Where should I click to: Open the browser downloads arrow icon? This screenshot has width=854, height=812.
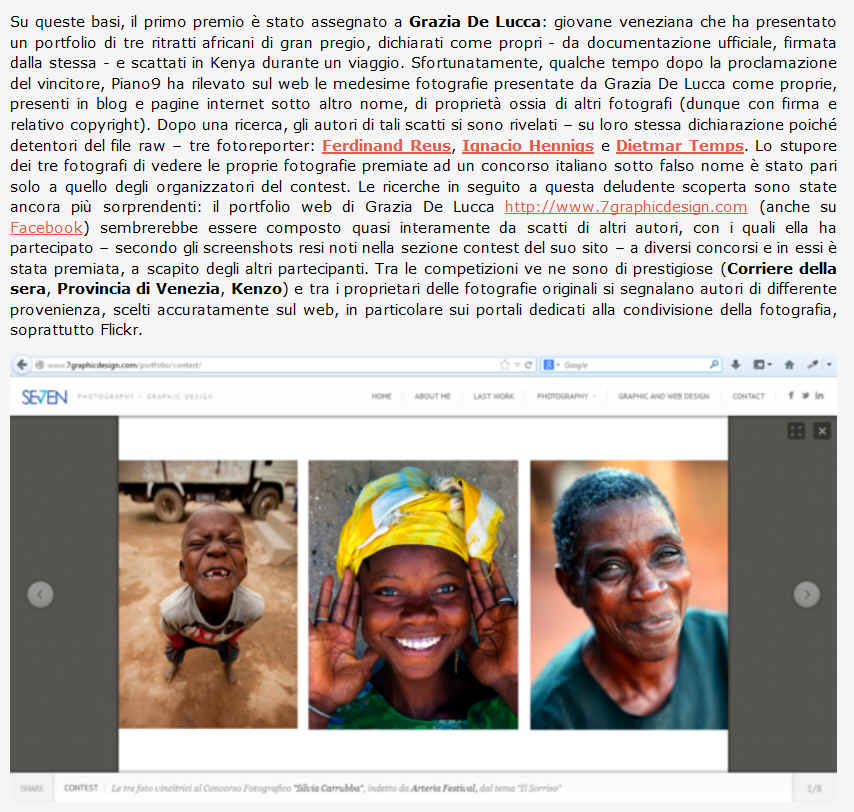pyautogui.click(x=736, y=365)
